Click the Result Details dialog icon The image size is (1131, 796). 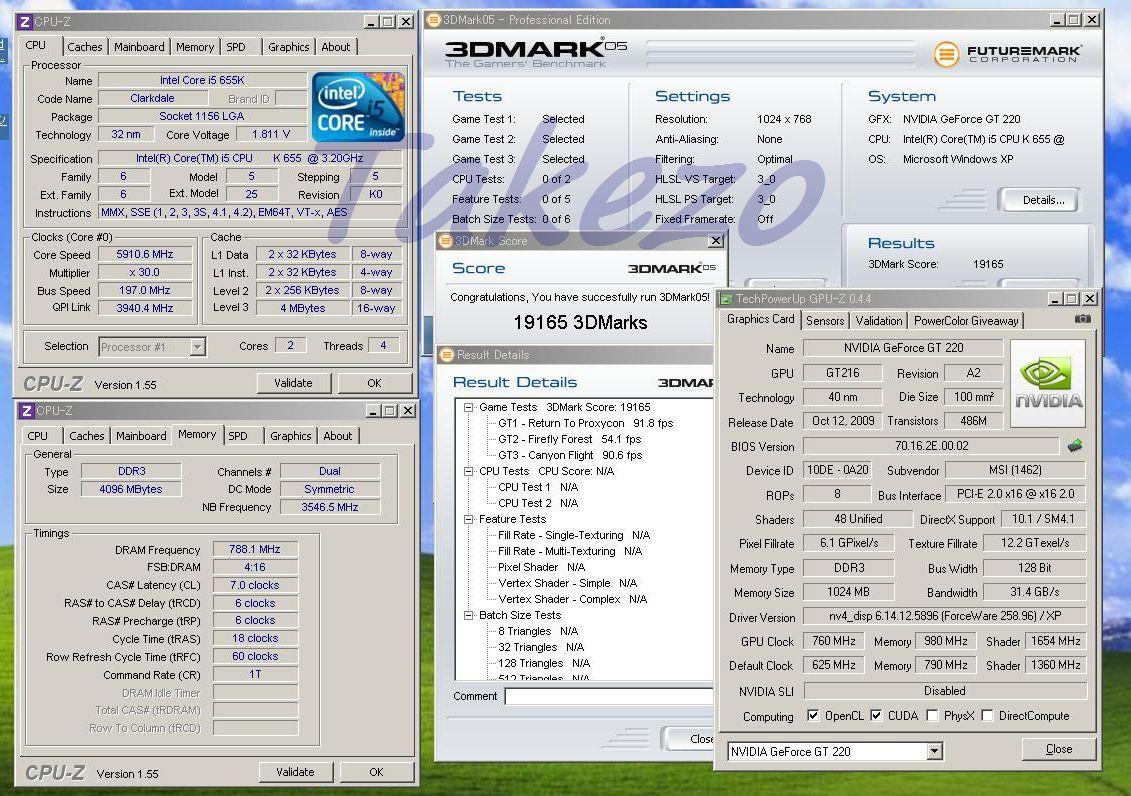click(x=447, y=355)
